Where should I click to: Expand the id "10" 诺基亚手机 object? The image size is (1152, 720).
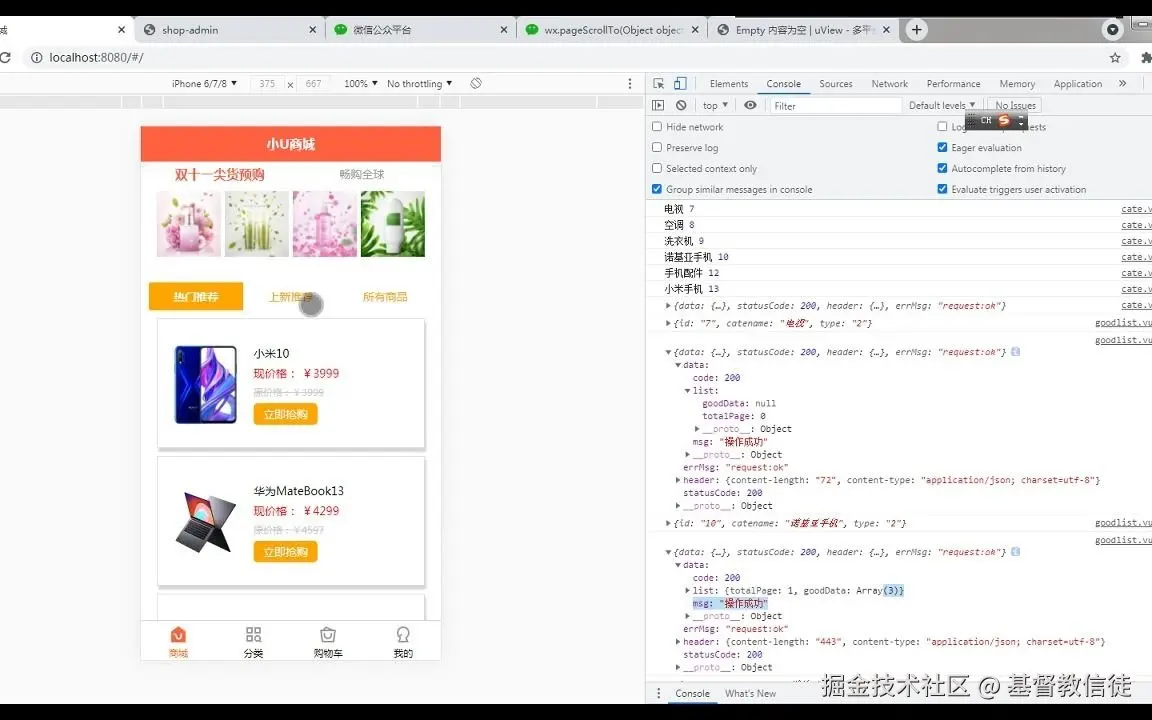click(668, 523)
